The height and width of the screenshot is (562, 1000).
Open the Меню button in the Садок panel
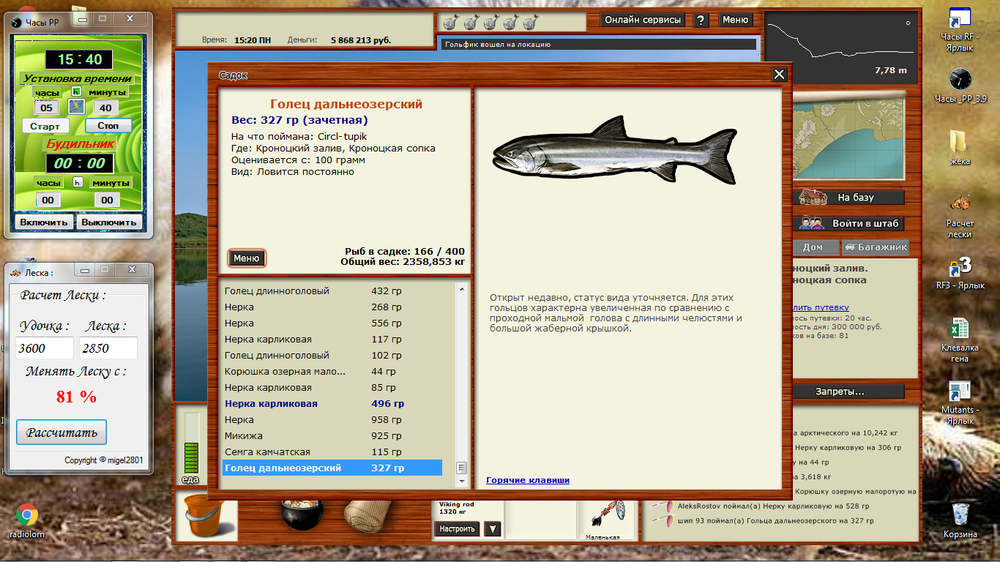246,258
